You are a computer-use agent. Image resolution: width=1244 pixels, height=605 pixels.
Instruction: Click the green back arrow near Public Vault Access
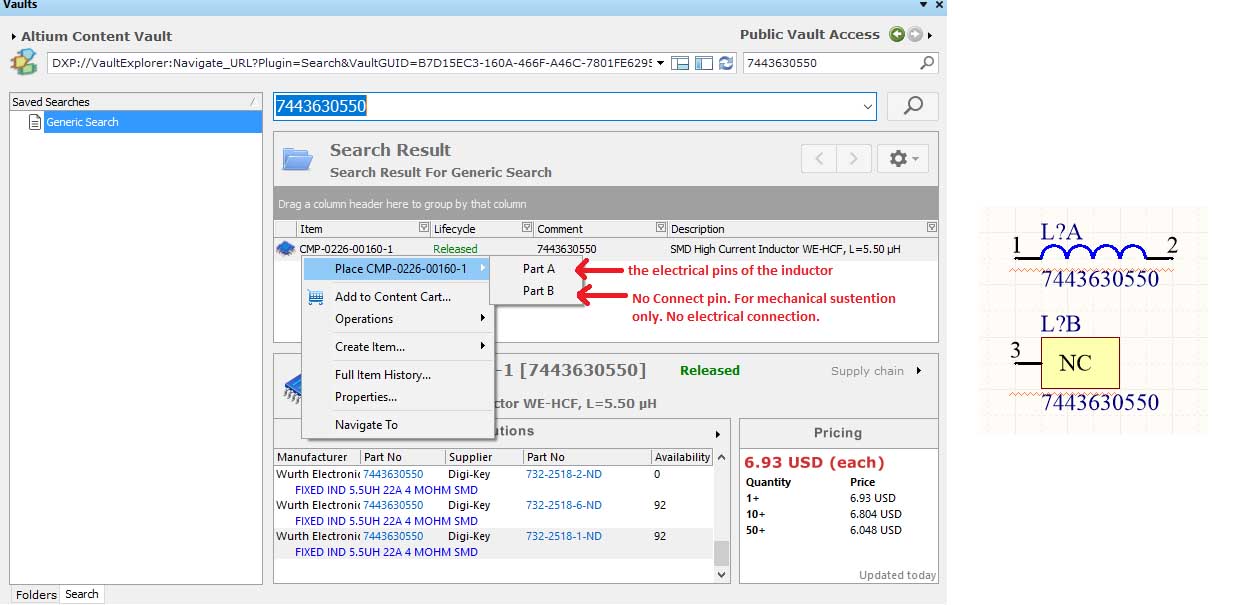tap(896, 35)
